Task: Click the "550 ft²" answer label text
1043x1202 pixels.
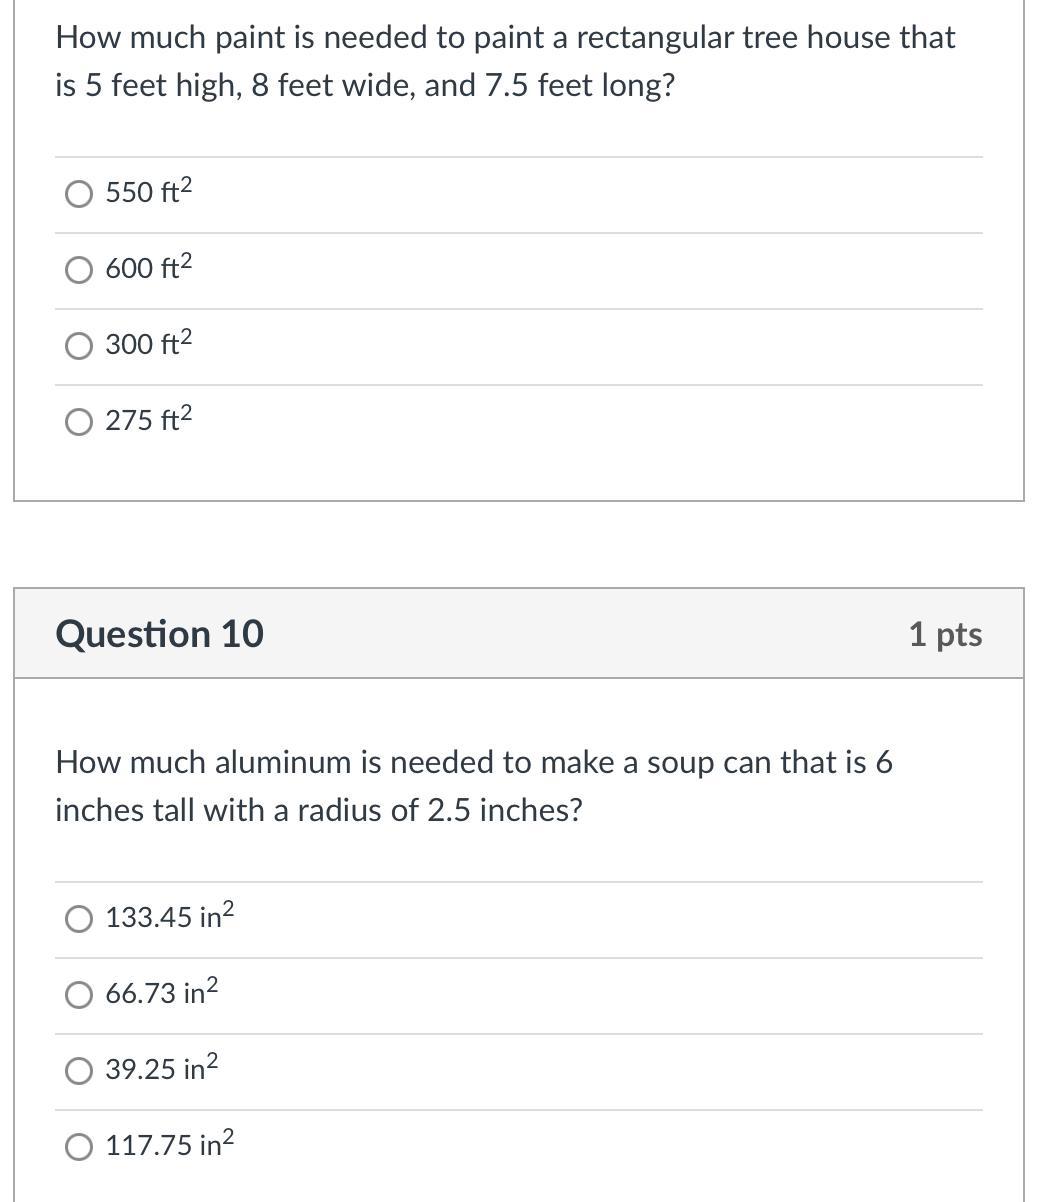Action: pyautogui.click(x=148, y=192)
